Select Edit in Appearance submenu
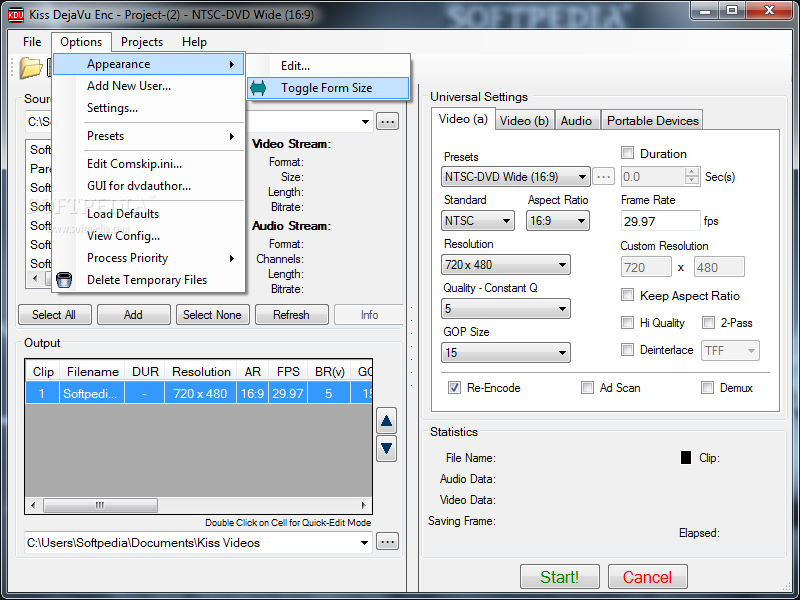 tap(329, 66)
